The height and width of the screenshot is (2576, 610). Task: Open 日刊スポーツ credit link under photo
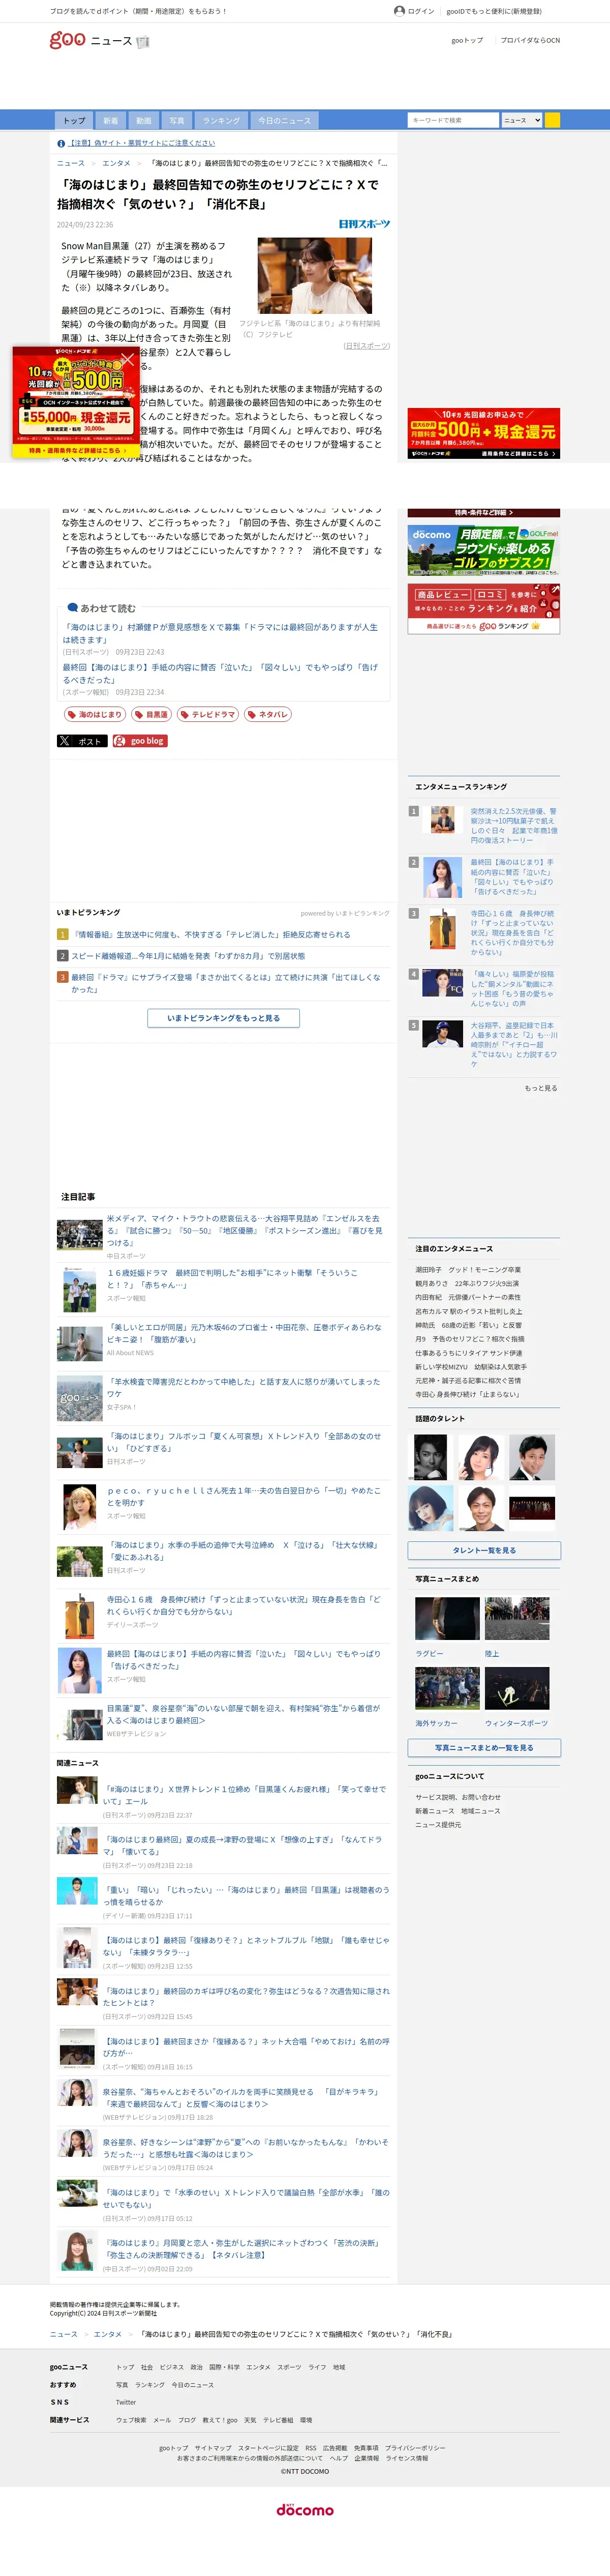tap(366, 346)
